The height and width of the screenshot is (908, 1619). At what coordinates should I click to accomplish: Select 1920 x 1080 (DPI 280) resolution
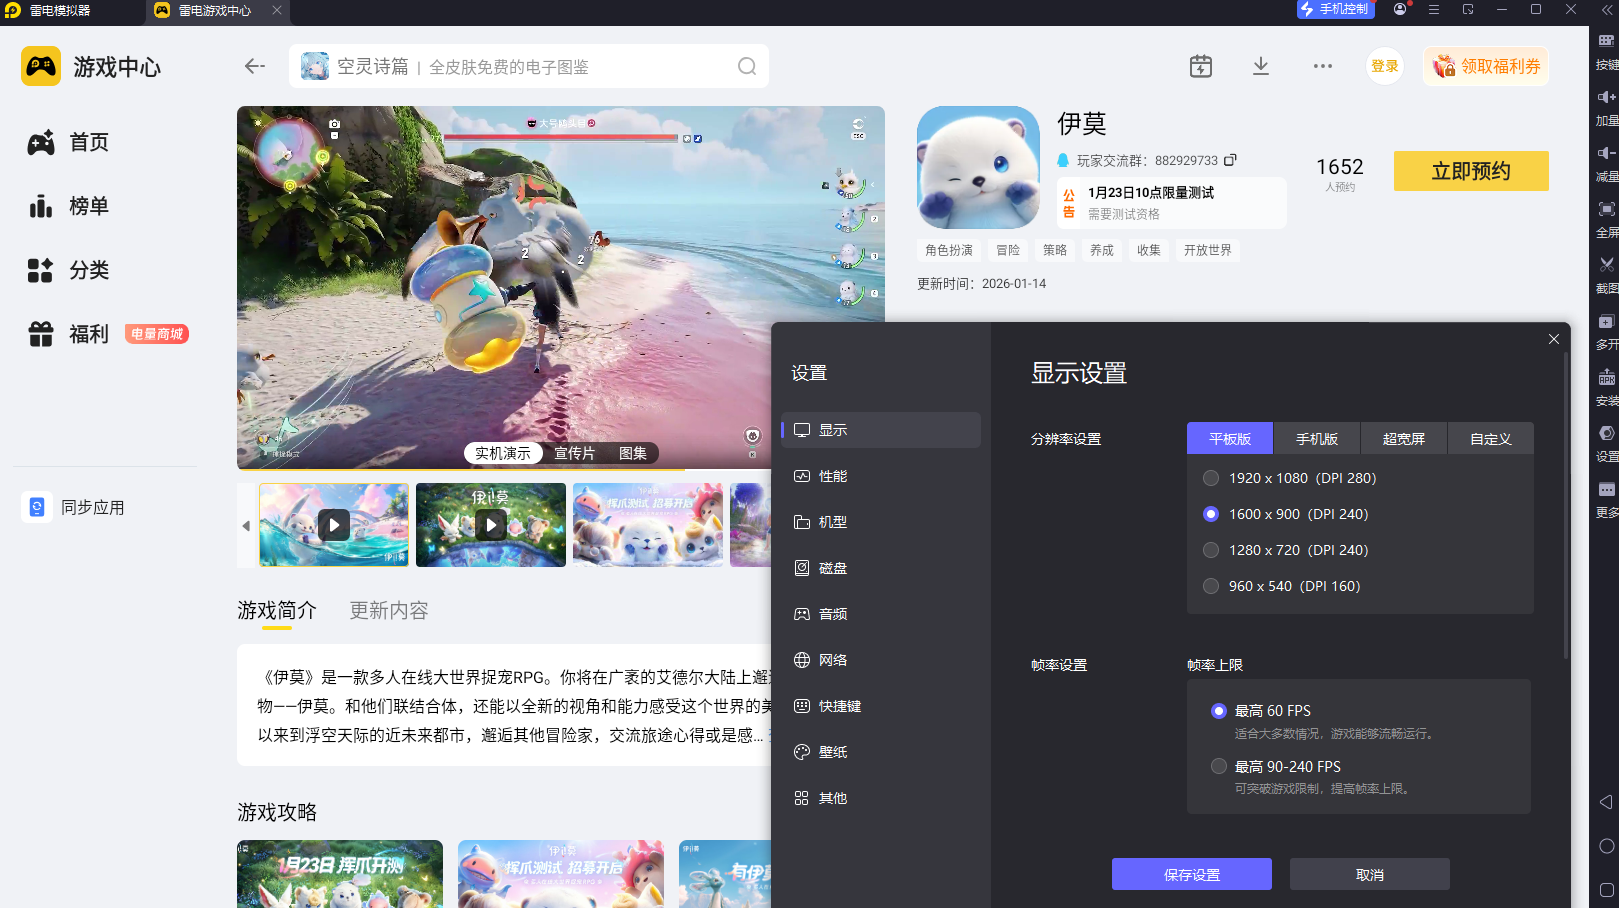point(1211,478)
